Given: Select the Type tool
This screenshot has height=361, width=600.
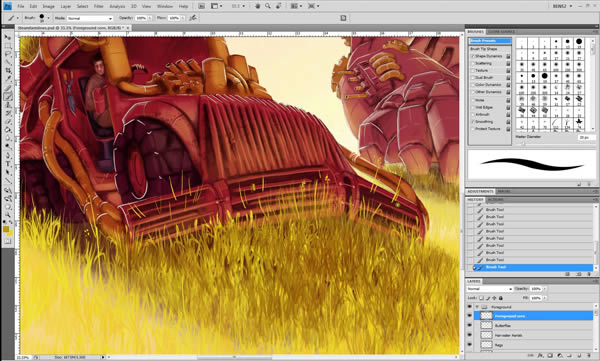Looking at the screenshot, I should point(8,164).
